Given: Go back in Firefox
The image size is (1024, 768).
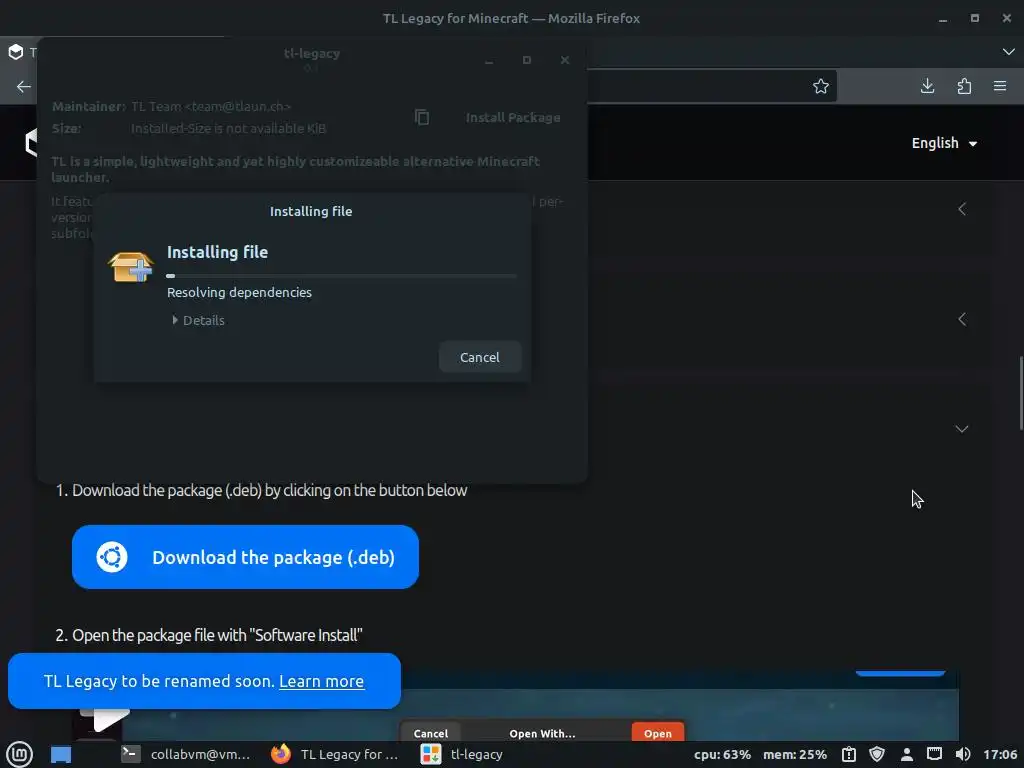Looking at the screenshot, I should coord(24,86).
